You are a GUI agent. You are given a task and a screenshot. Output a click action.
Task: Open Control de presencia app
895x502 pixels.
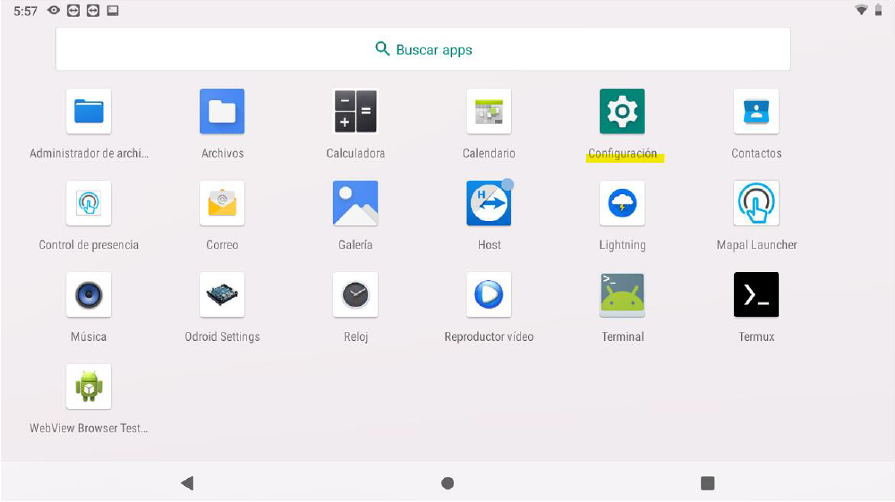click(88, 204)
